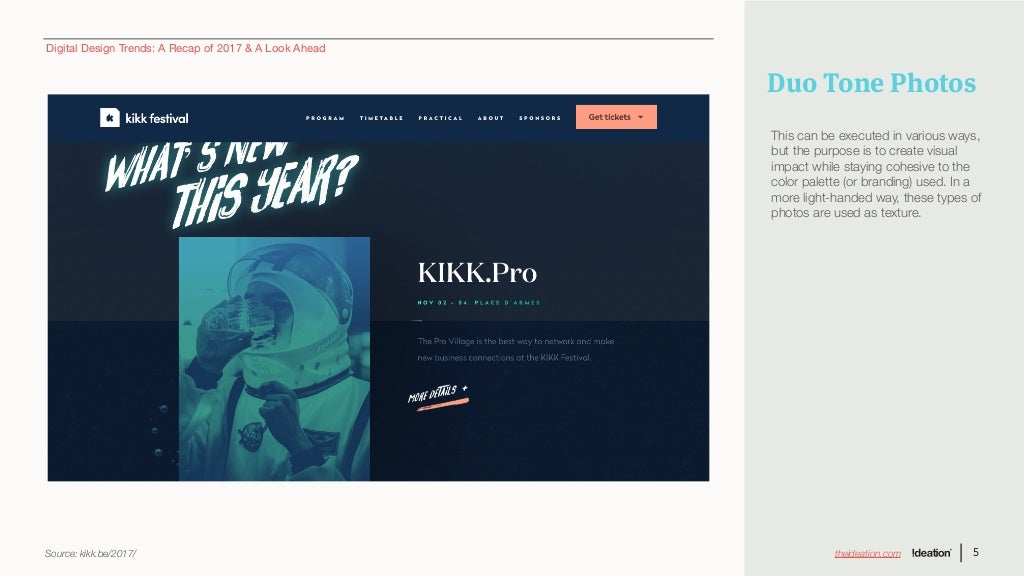Click the 'This can be executed' description paragraph
The image size is (1024, 576).
click(876, 174)
